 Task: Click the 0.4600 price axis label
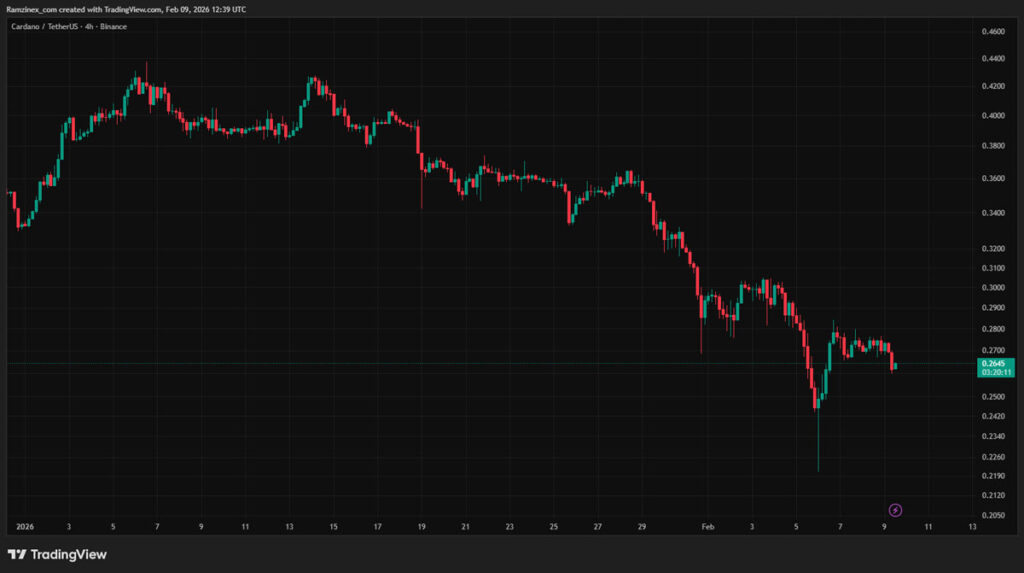point(993,33)
